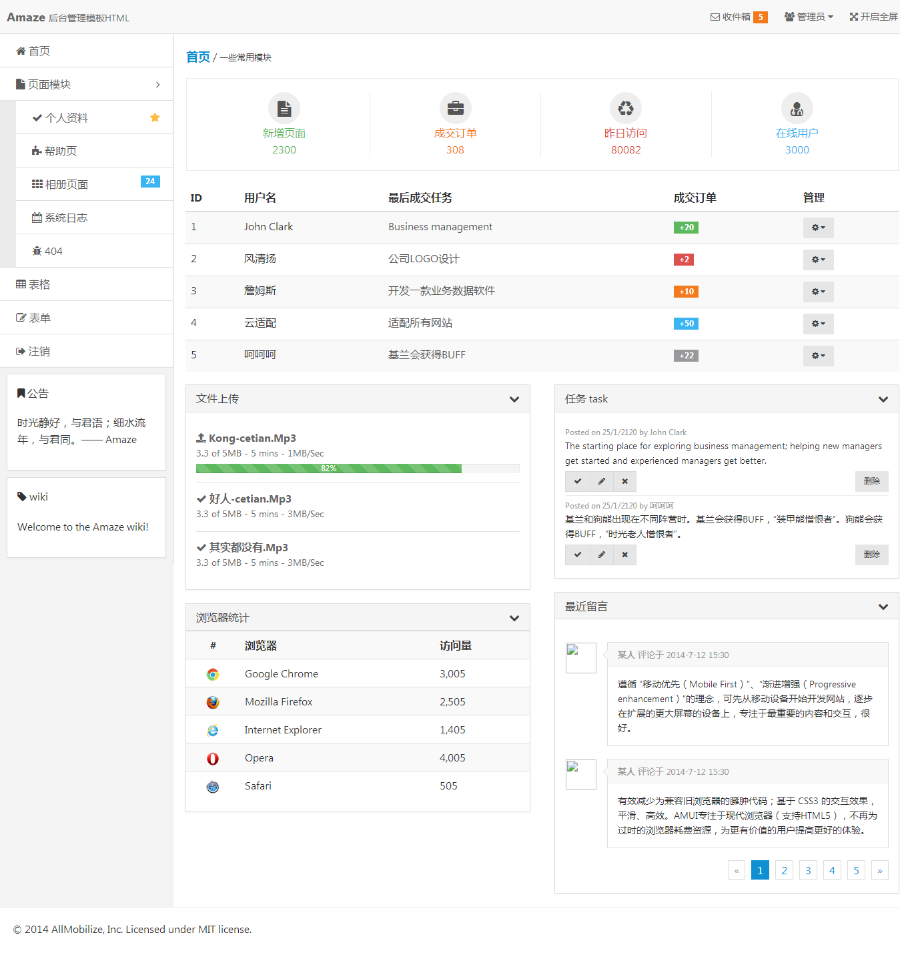Collapse the 浏览器统计 panel

[x=514, y=618]
